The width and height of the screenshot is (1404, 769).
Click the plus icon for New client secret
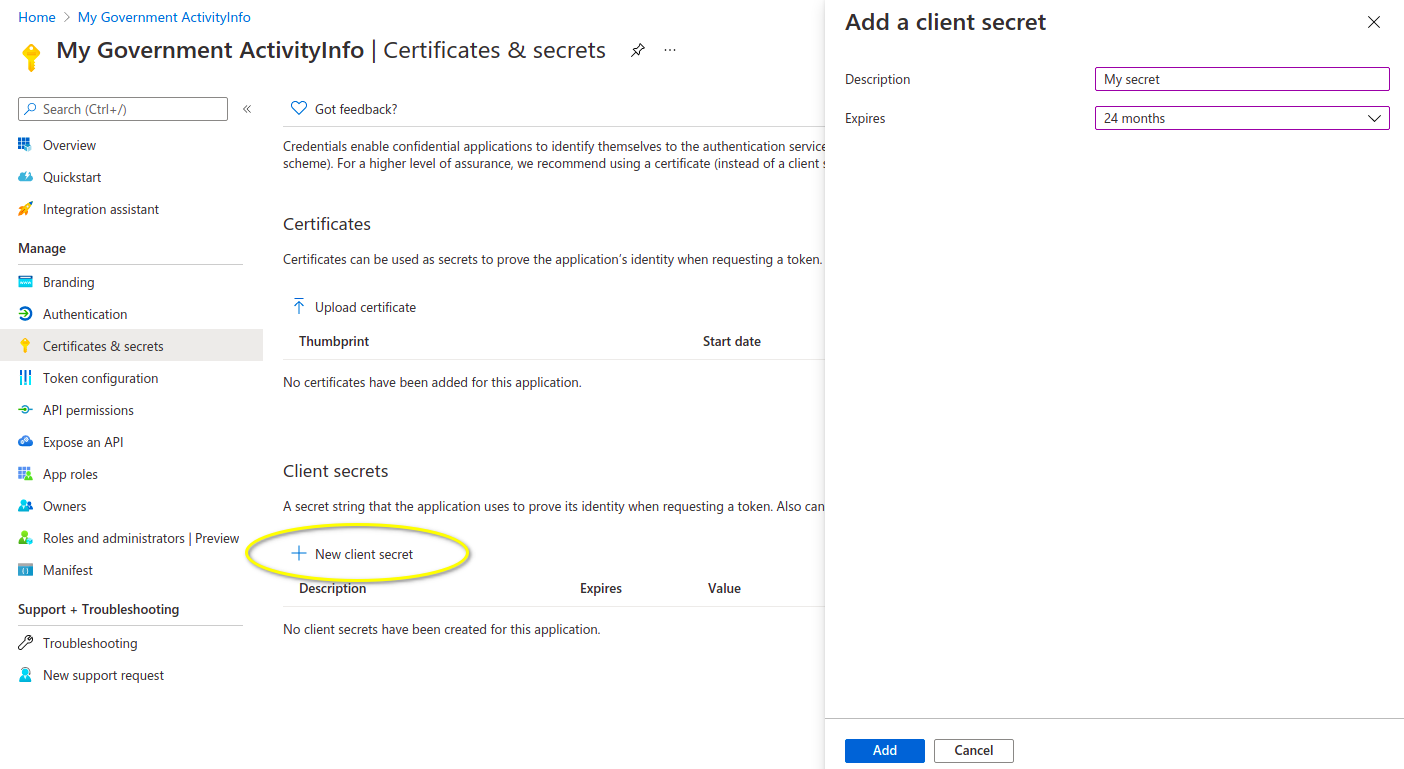click(x=298, y=553)
